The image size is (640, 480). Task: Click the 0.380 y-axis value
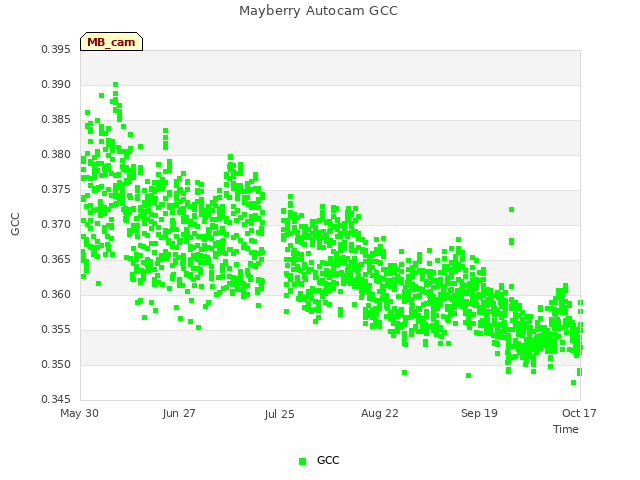pyautogui.click(x=56, y=155)
